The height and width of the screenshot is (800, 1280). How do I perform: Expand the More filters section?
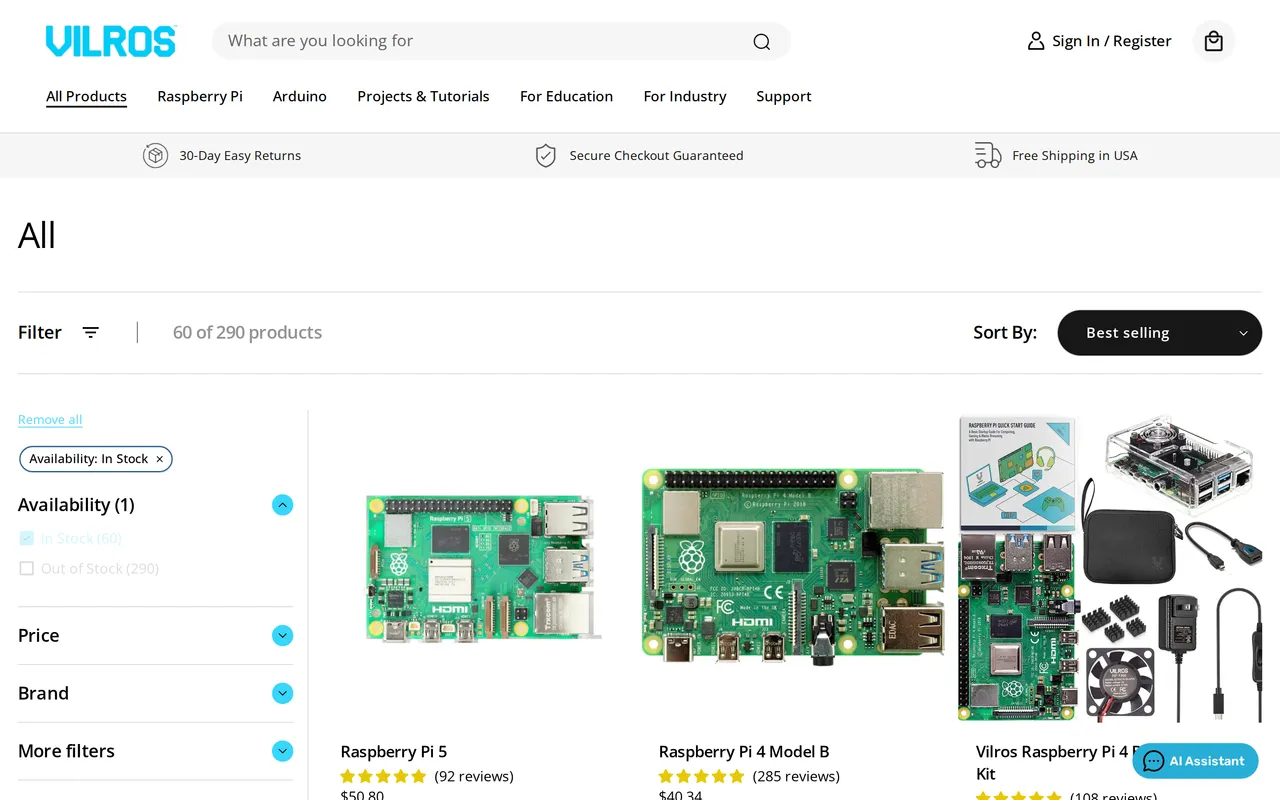point(283,751)
